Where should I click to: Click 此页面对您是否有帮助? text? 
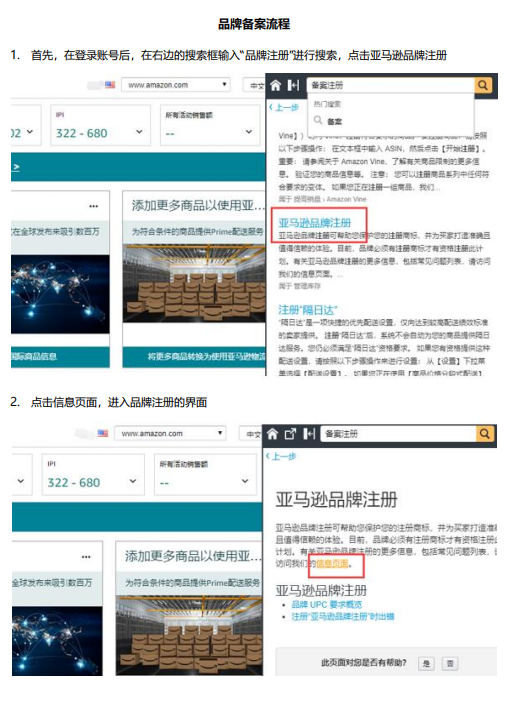point(364,663)
